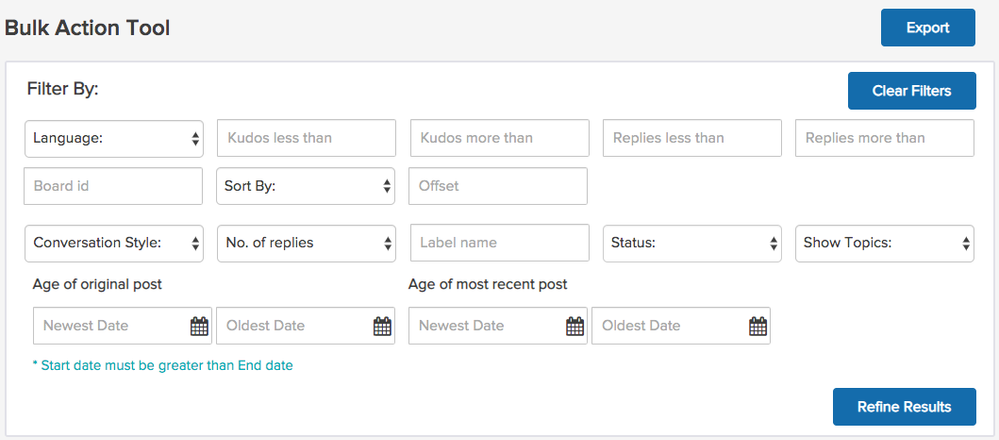Focus the Board id text field
Image resolution: width=999 pixels, height=440 pixels.
[x=114, y=186]
